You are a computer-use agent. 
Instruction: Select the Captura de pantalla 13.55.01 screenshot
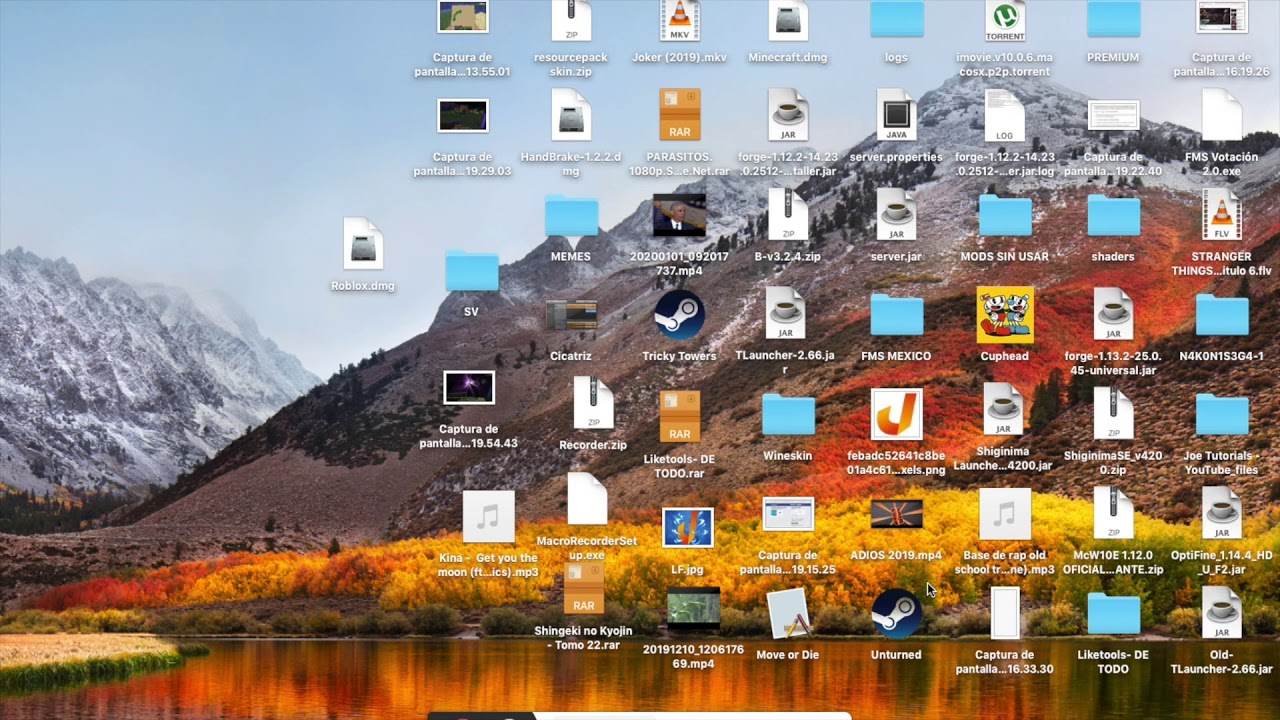pos(463,17)
